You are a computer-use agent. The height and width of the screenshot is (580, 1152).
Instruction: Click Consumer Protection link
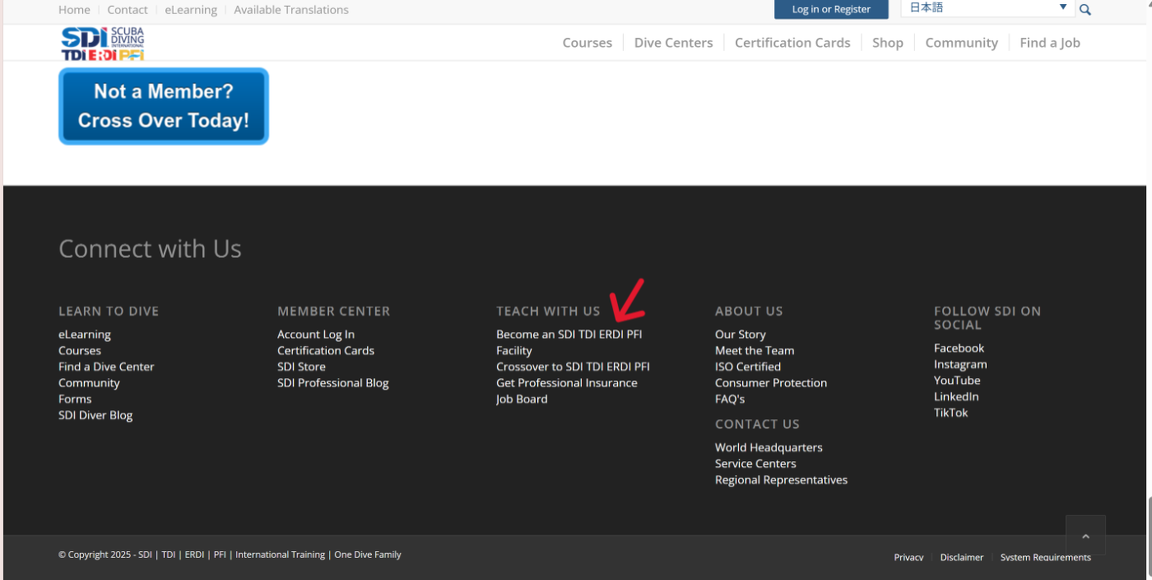pos(771,383)
